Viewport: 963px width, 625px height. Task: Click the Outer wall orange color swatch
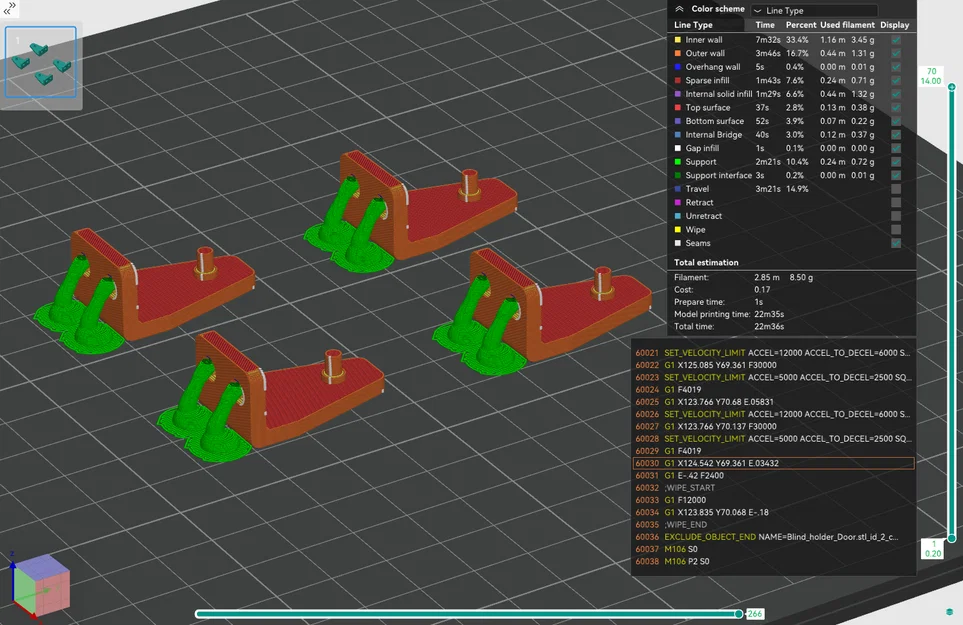[678, 53]
